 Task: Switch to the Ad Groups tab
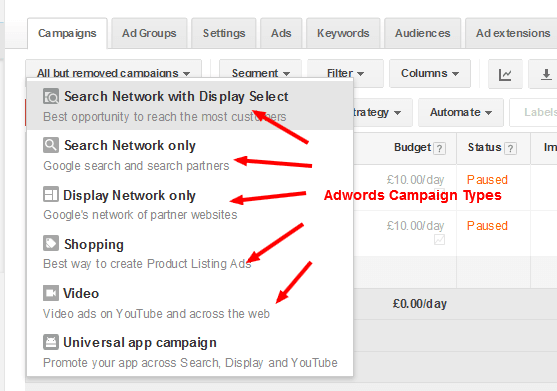(149, 33)
